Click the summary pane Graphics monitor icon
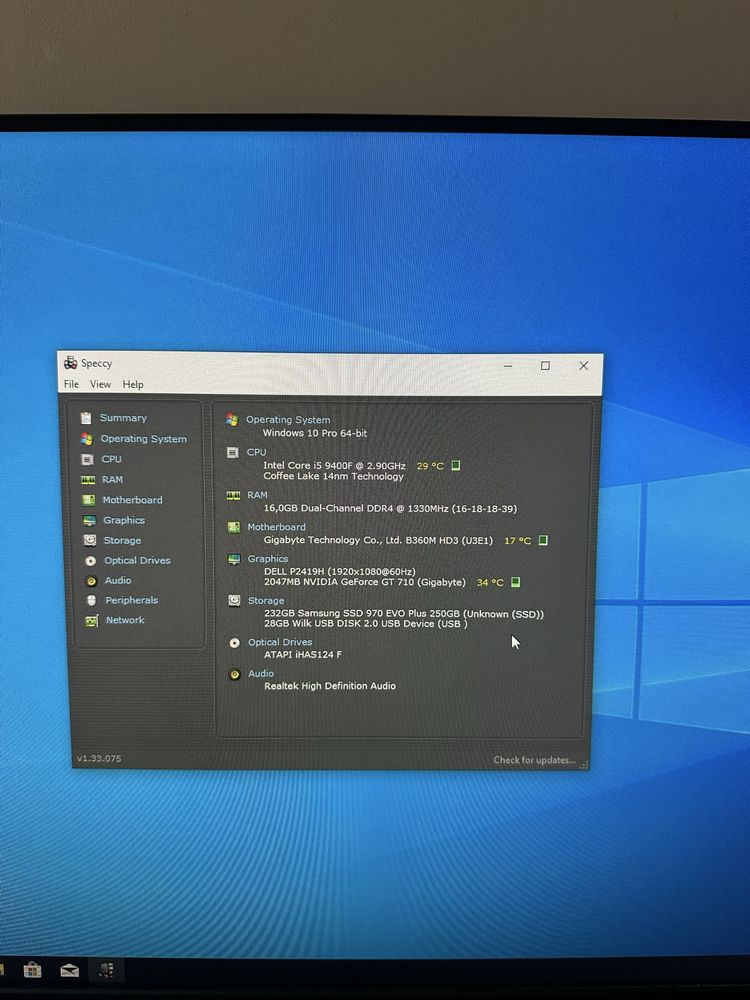The width and height of the screenshot is (750, 1000). (x=234, y=559)
